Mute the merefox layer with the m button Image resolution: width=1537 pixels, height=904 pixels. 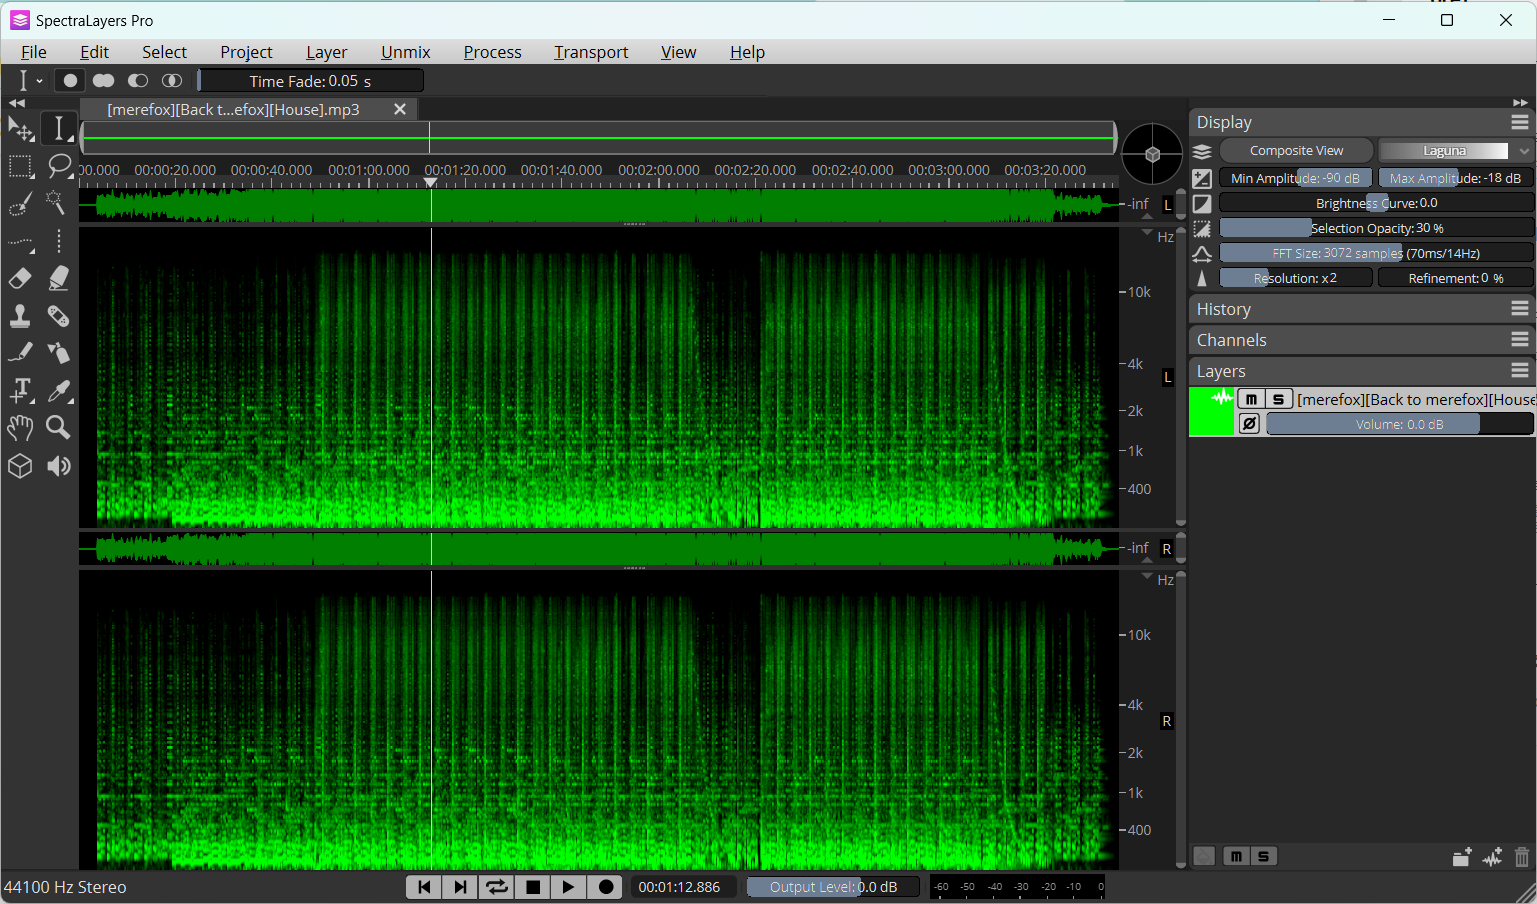tap(1251, 399)
